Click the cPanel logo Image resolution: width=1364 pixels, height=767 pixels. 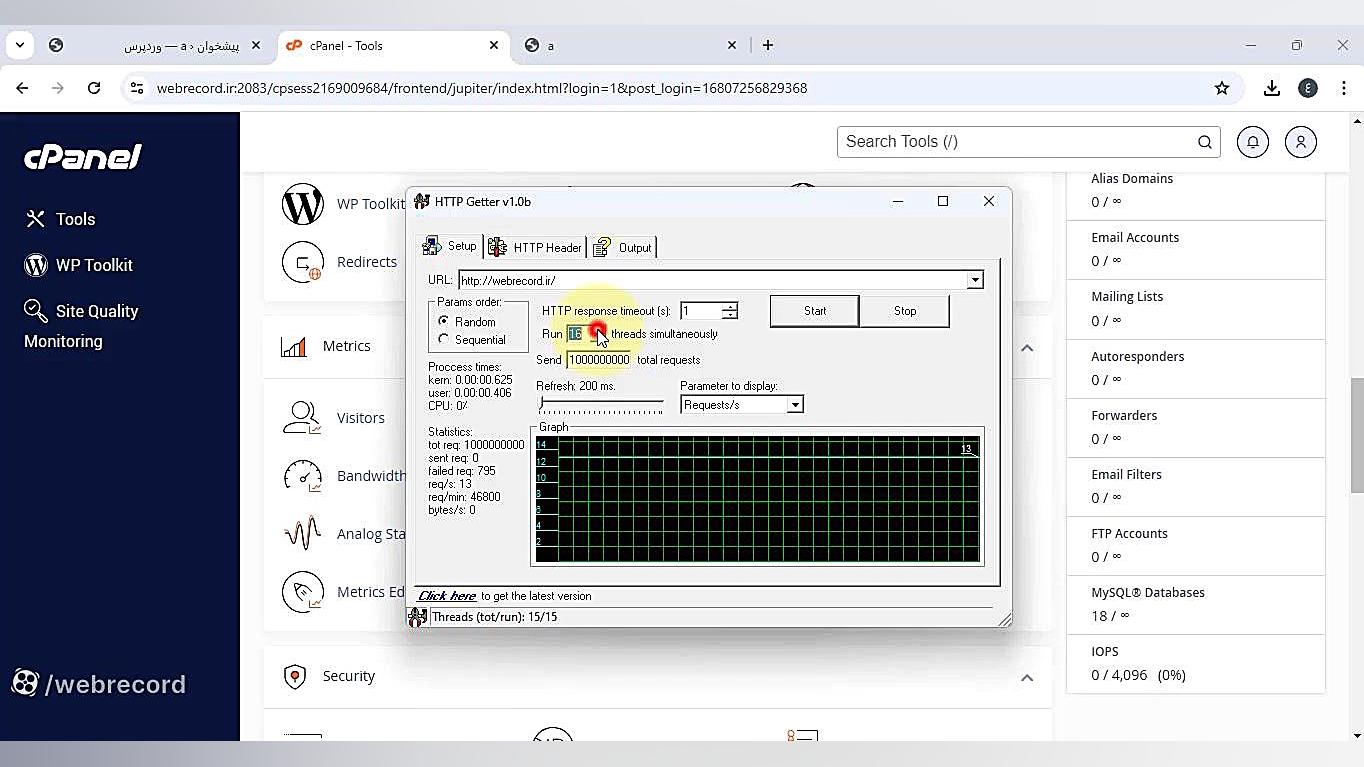pos(83,157)
